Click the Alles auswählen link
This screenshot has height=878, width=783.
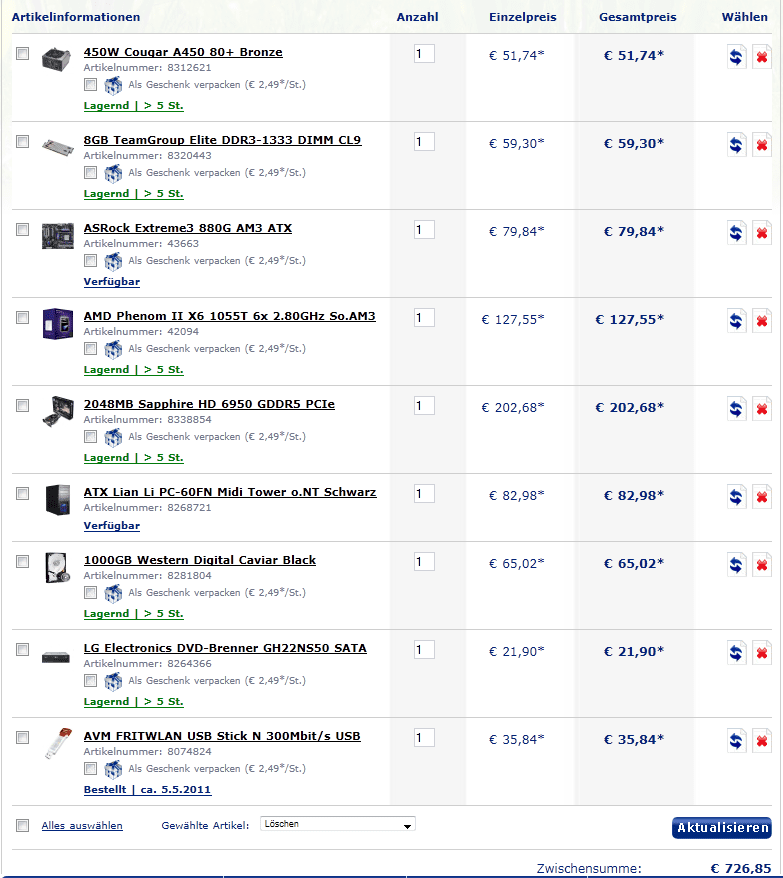point(82,826)
